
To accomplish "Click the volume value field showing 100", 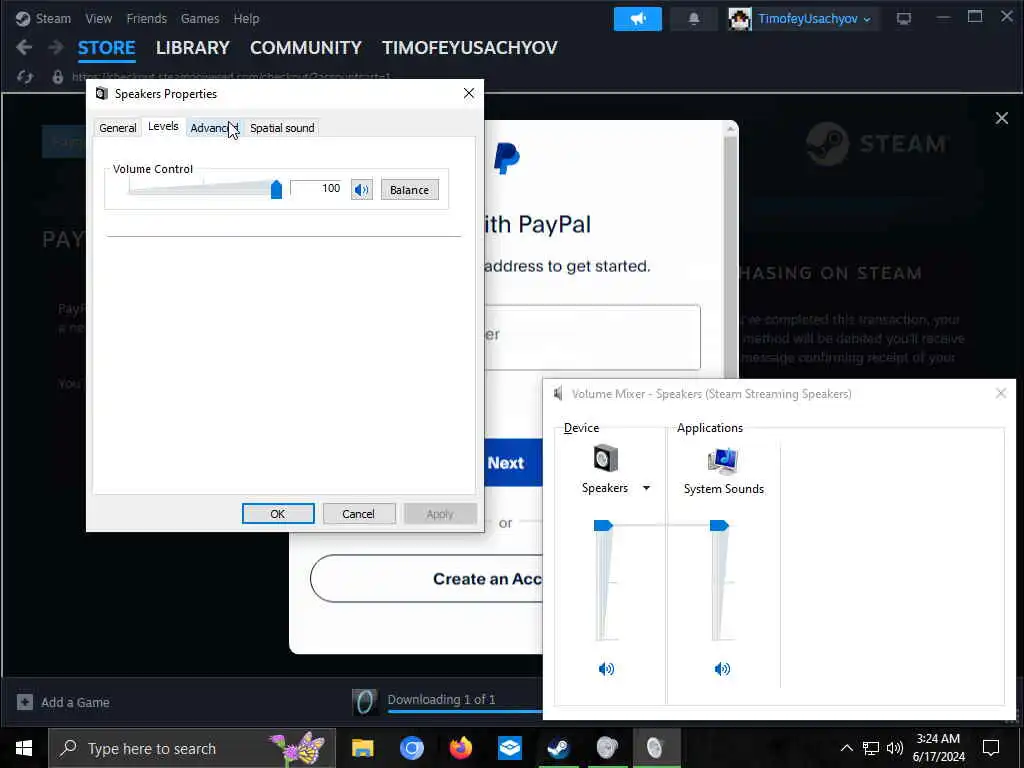I will (316, 188).
